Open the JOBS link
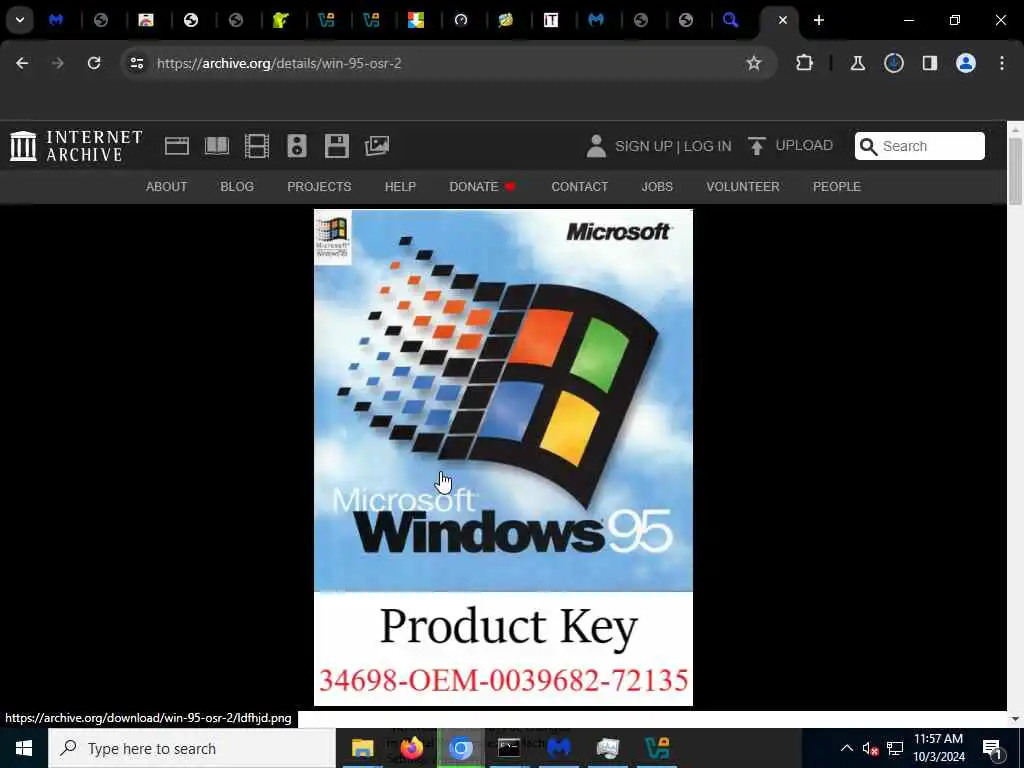This screenshot has height=768, width=1024. pyautogui.click(x=657, y=187)
